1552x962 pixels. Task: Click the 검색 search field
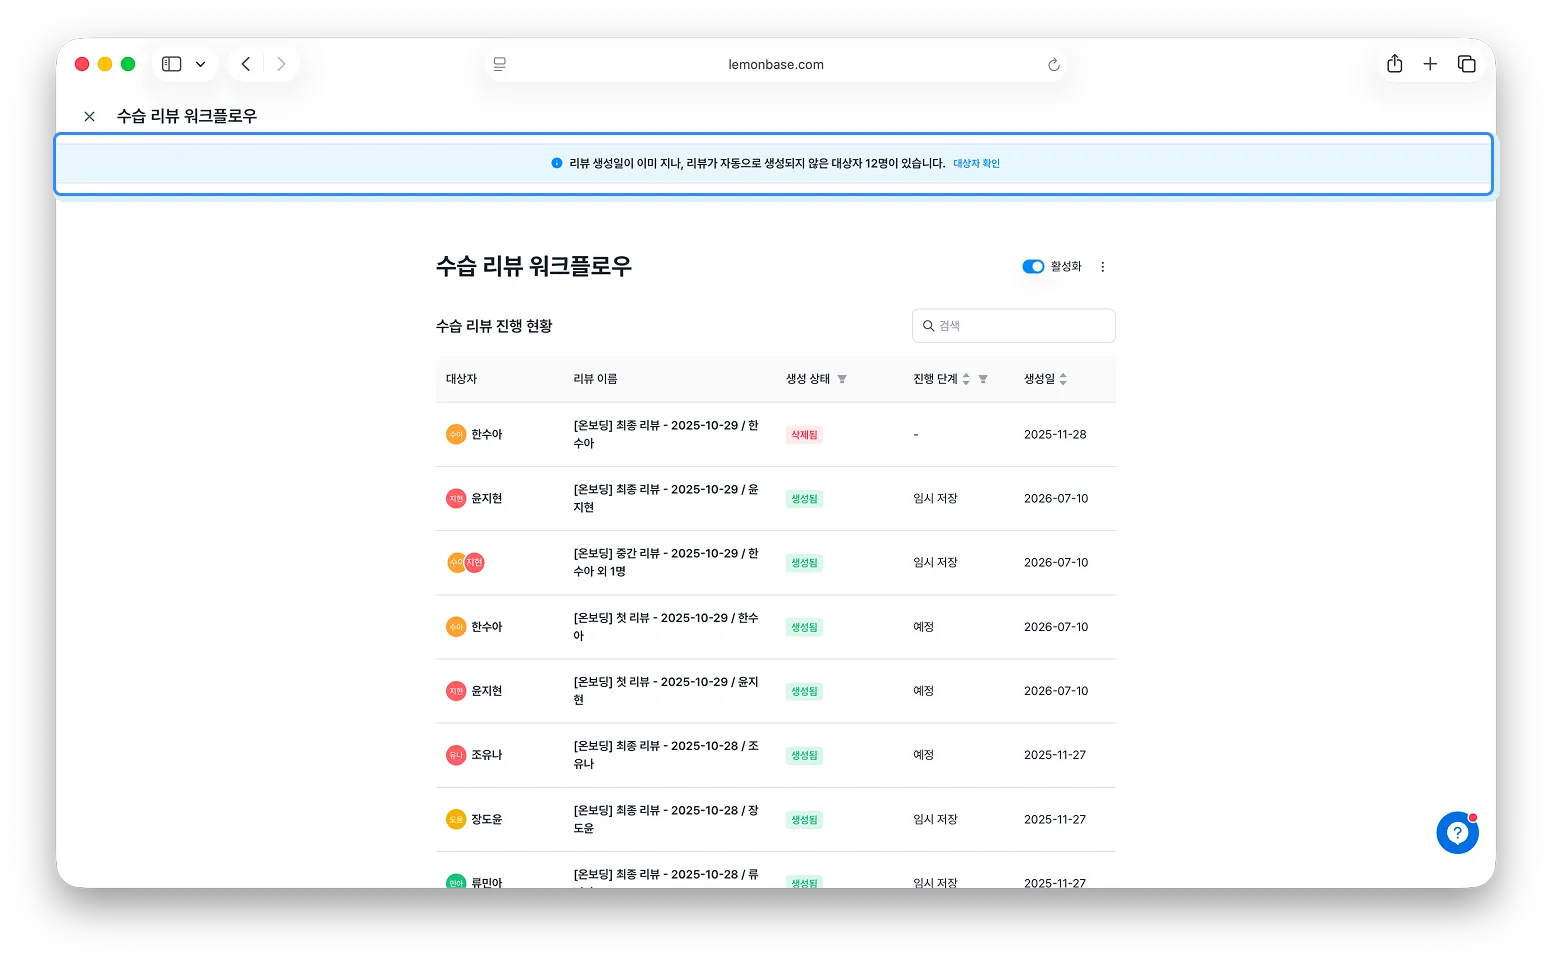(1014, 326)
